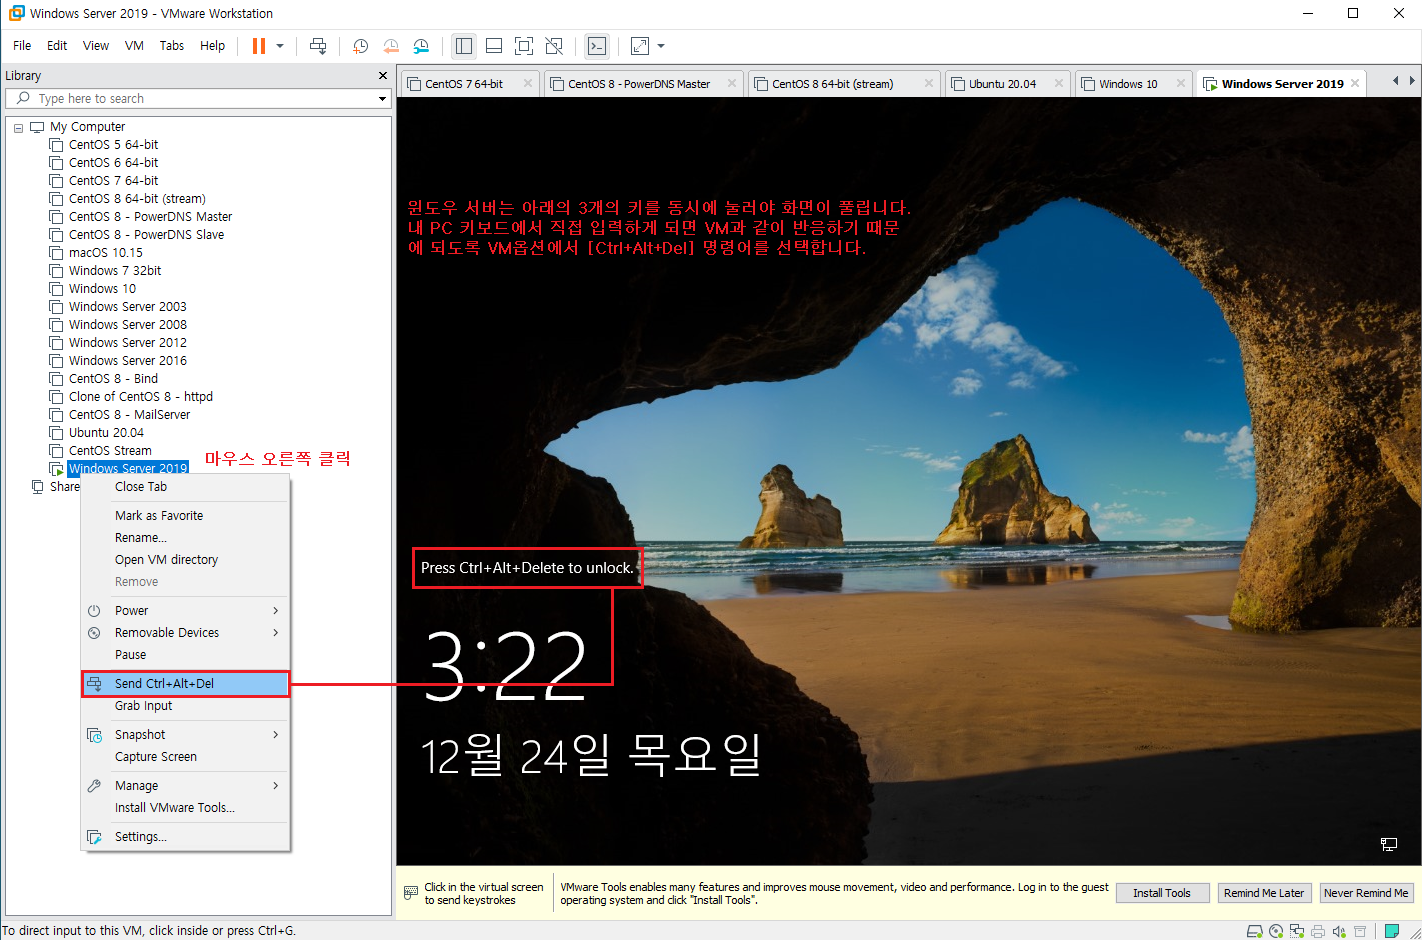Select Clone of CentOS 8 - httpd
This screenshot has width=1422, height=940.
pyautogui.click(x=140, y=397)
